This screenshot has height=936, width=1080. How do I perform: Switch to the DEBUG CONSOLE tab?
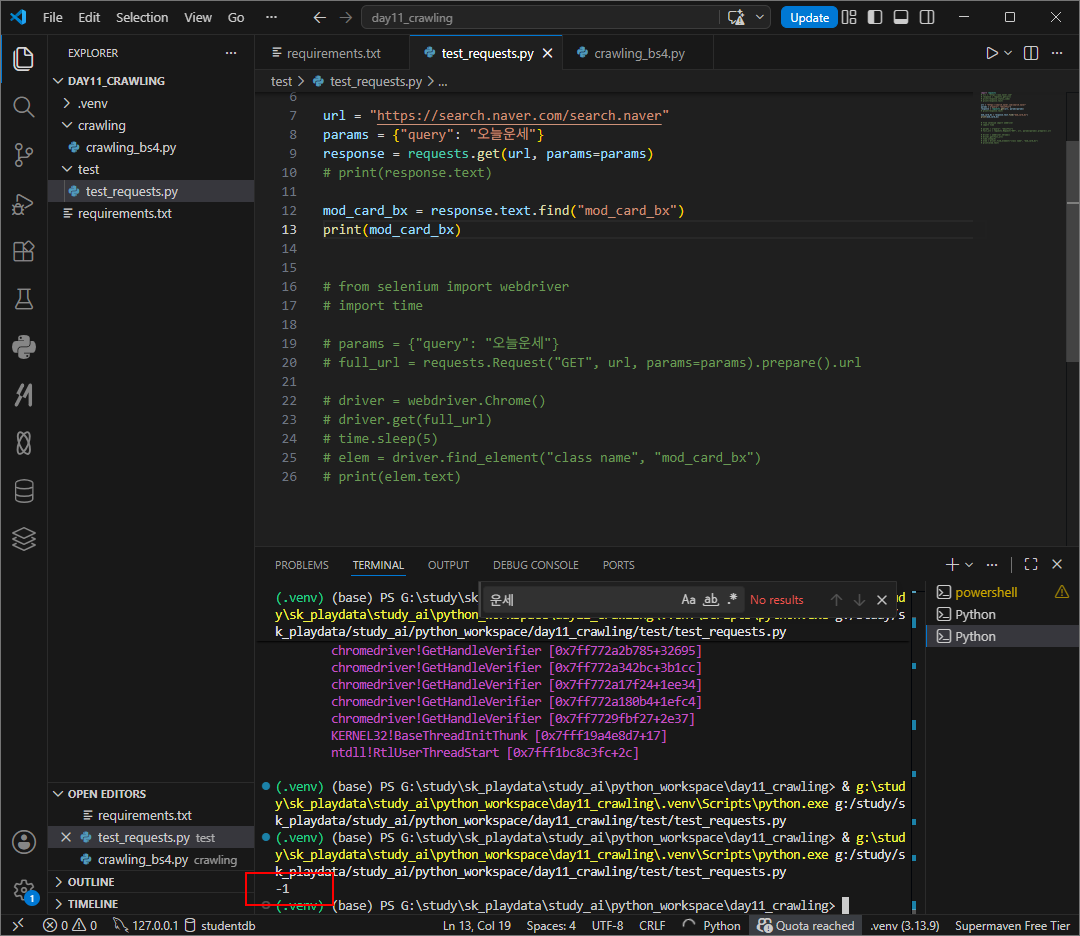click(x=535, y=565)
